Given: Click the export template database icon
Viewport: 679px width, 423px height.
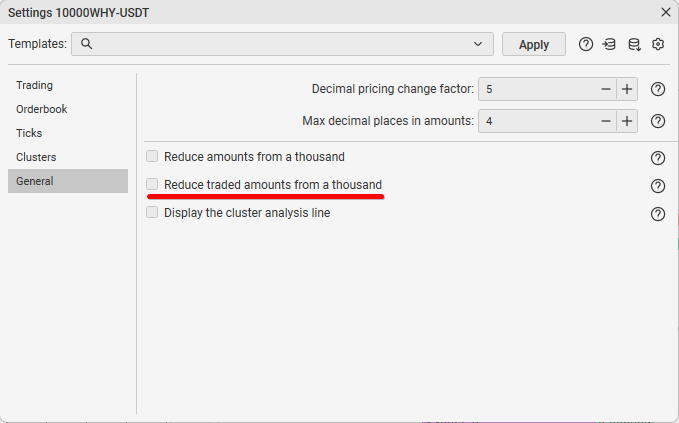Looking at the screenshot, I should tap(634, 44).
